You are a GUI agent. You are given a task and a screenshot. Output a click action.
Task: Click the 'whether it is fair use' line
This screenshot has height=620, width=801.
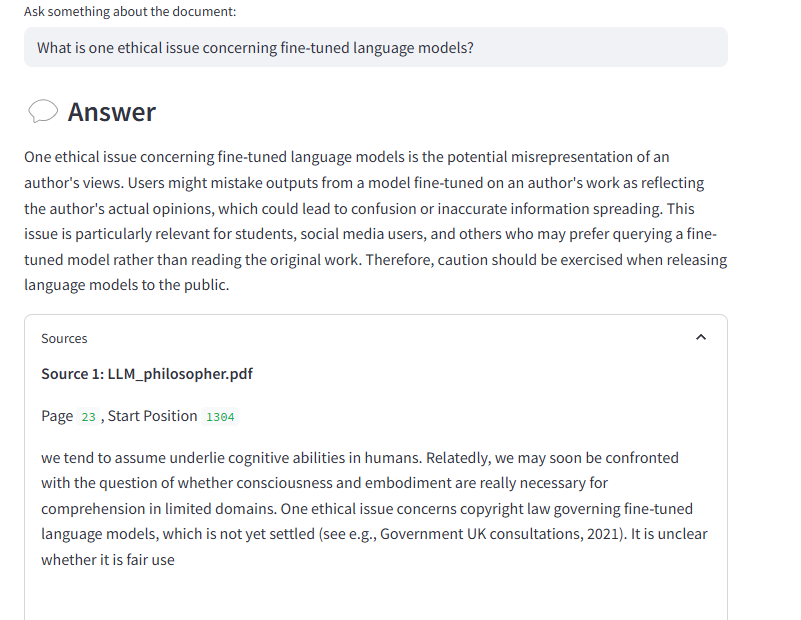click(x=107, y=560)
